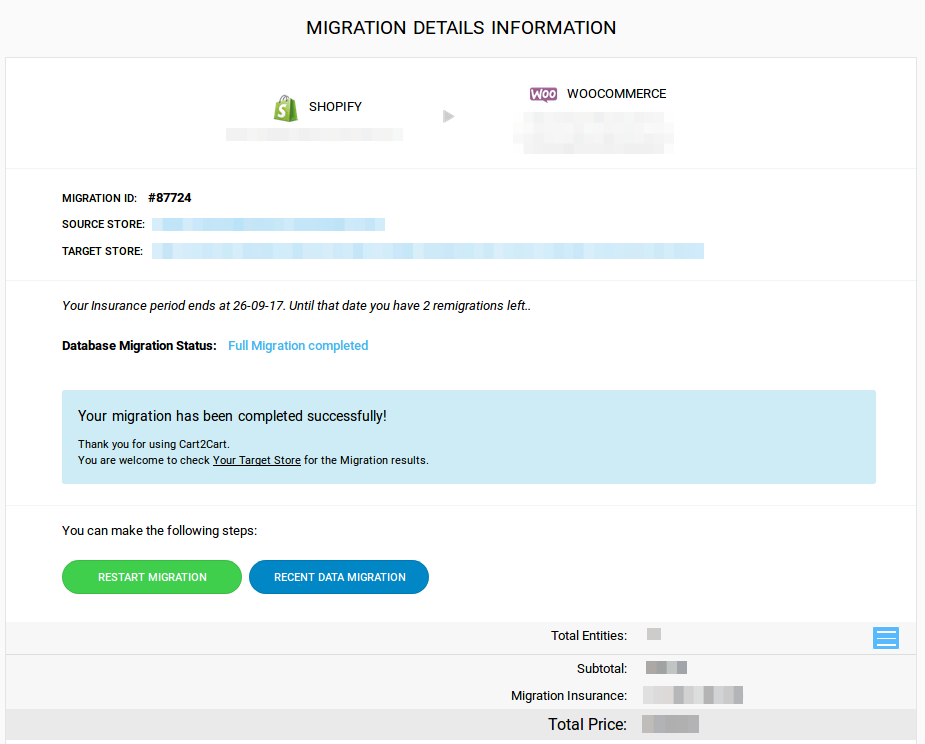Click the insurance period notice text
925x744 pixels.
[296, 306]
